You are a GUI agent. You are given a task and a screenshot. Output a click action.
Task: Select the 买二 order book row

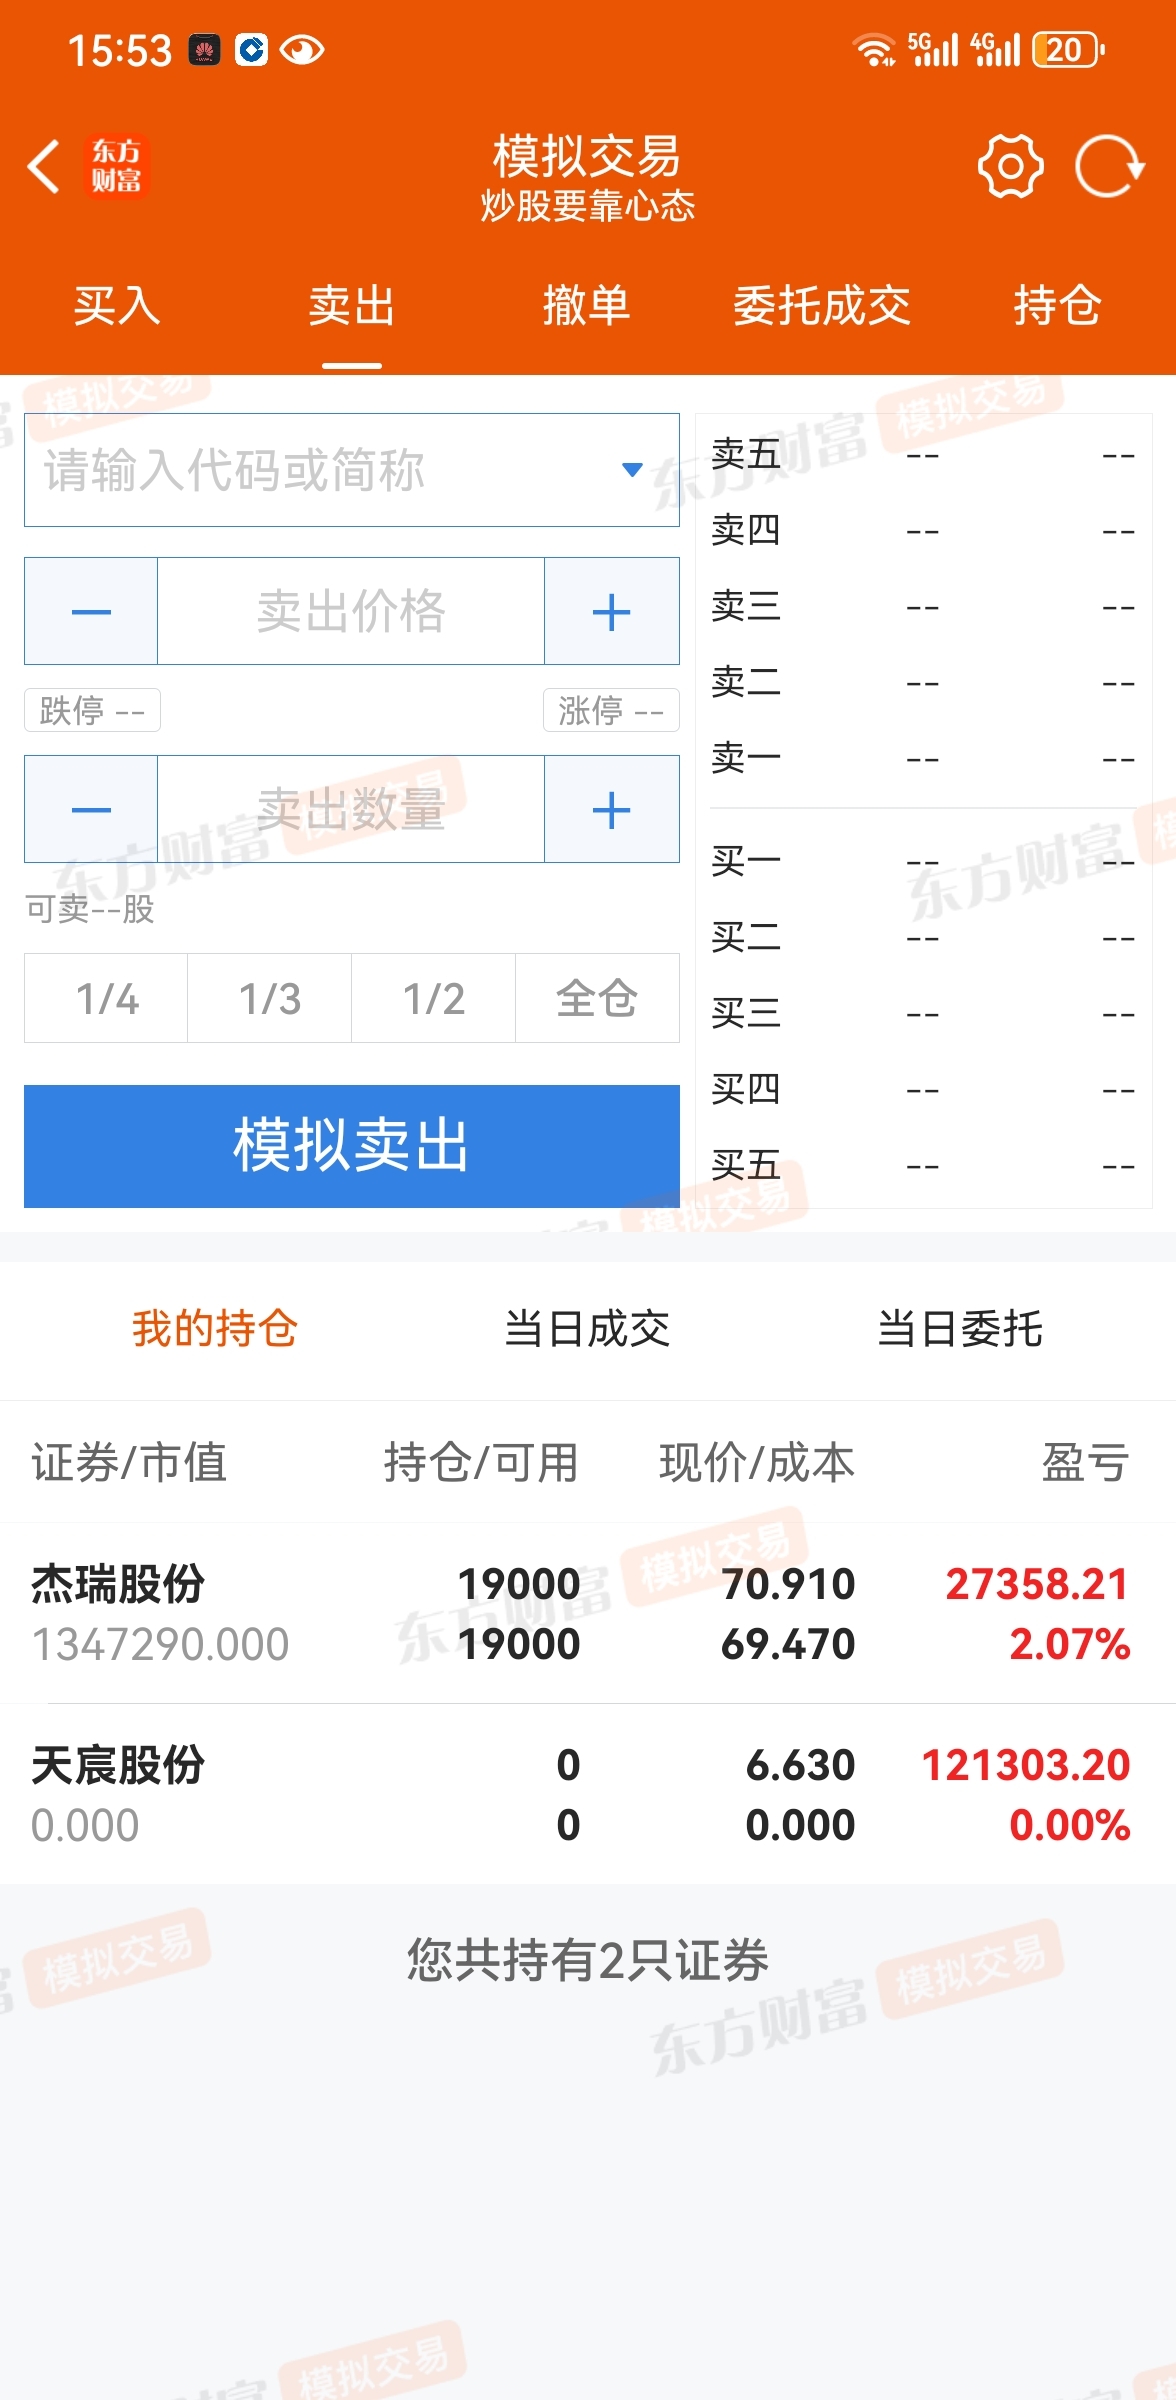(x=923, y=938)
